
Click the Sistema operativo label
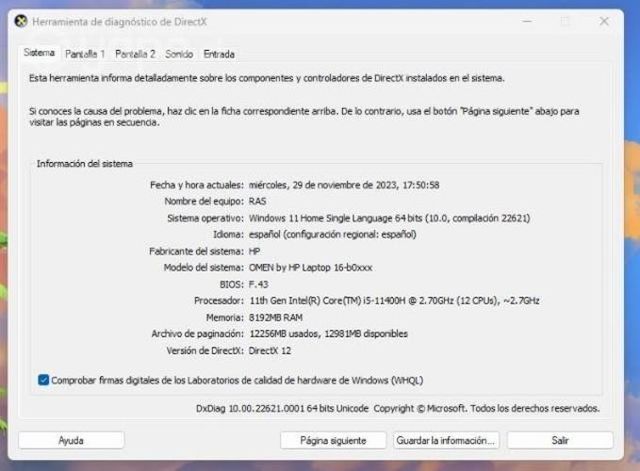click(206, 218)
